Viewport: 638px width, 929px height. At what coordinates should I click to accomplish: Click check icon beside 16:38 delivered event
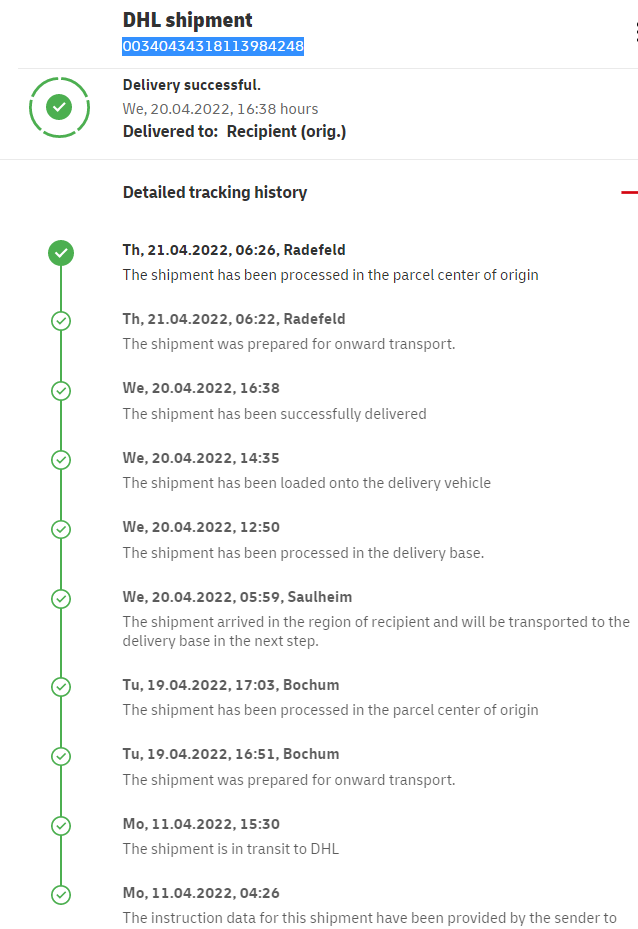(x=61, y=390)
